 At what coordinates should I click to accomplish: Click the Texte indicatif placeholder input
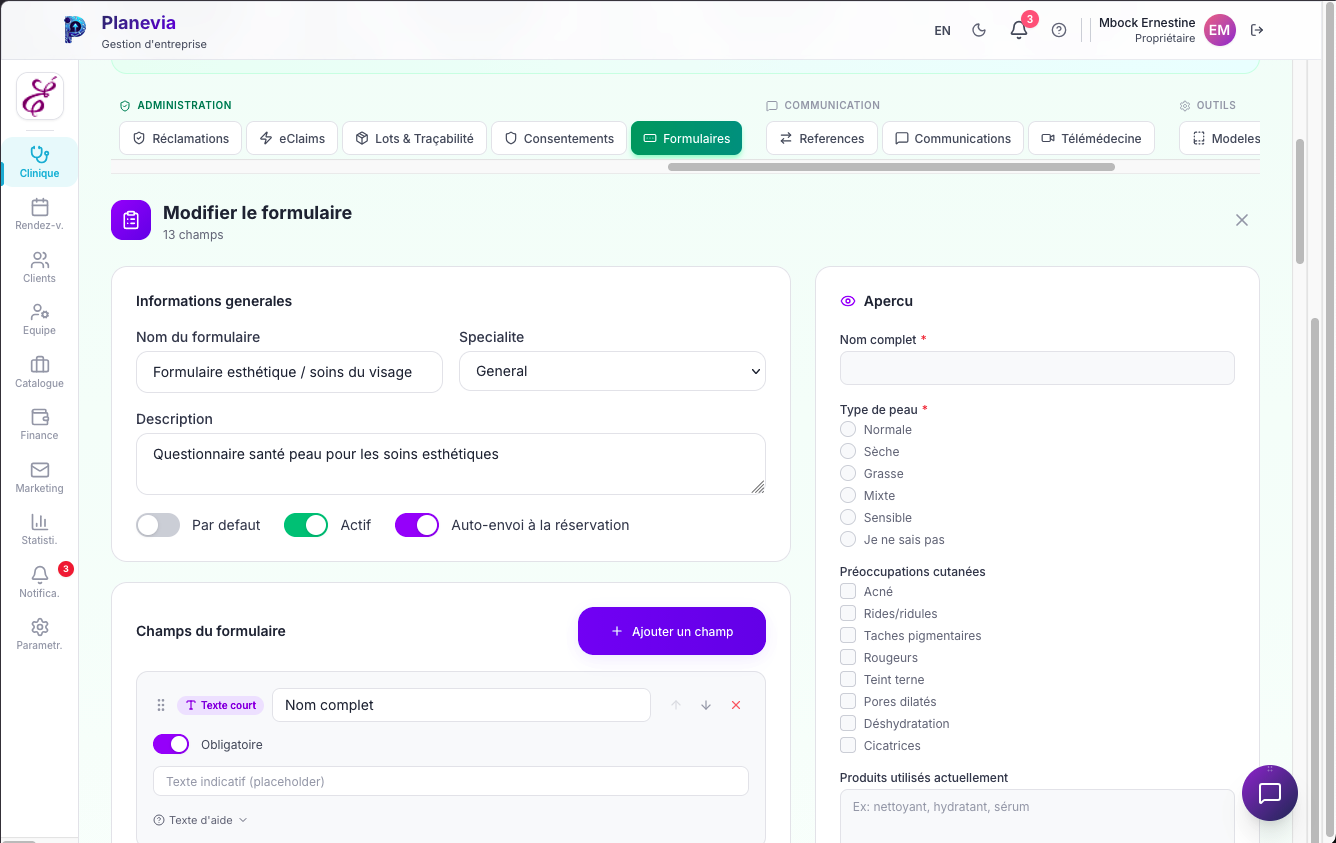click(451, 781)
